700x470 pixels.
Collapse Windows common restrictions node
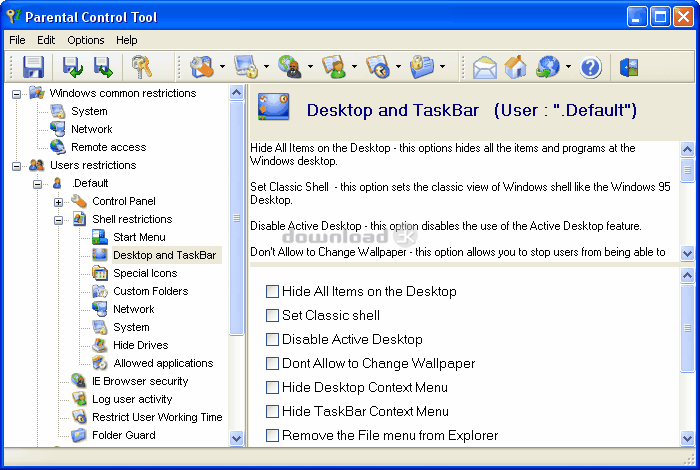pyautogui.click(x=17, y=94)
